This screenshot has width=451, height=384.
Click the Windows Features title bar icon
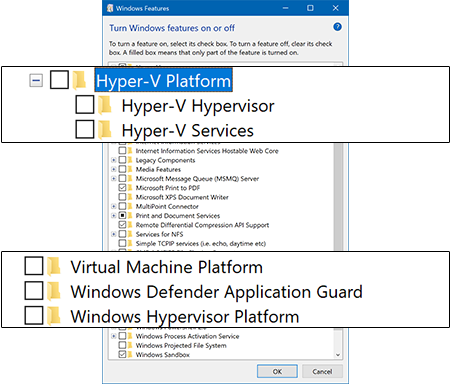pos(110,8)
